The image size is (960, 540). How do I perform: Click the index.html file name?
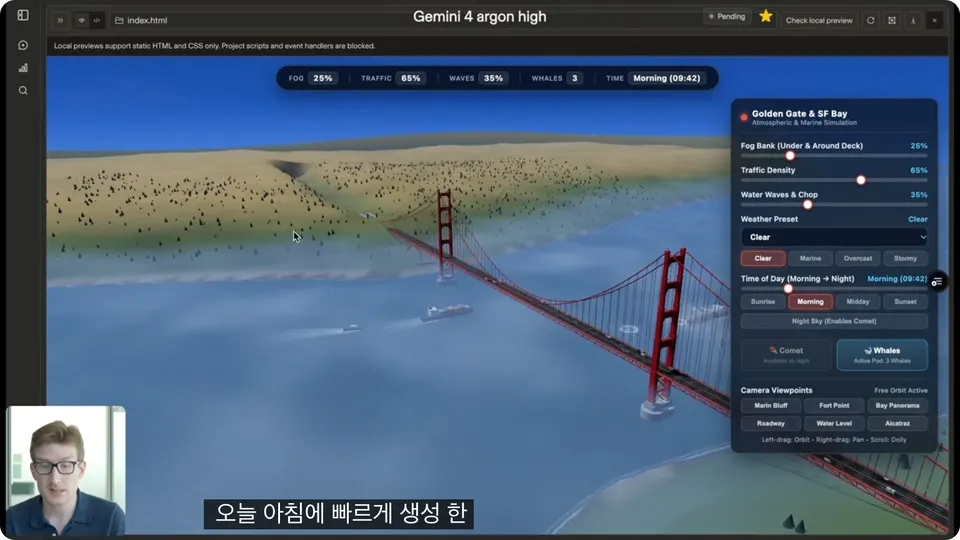(x=147, y=20)
